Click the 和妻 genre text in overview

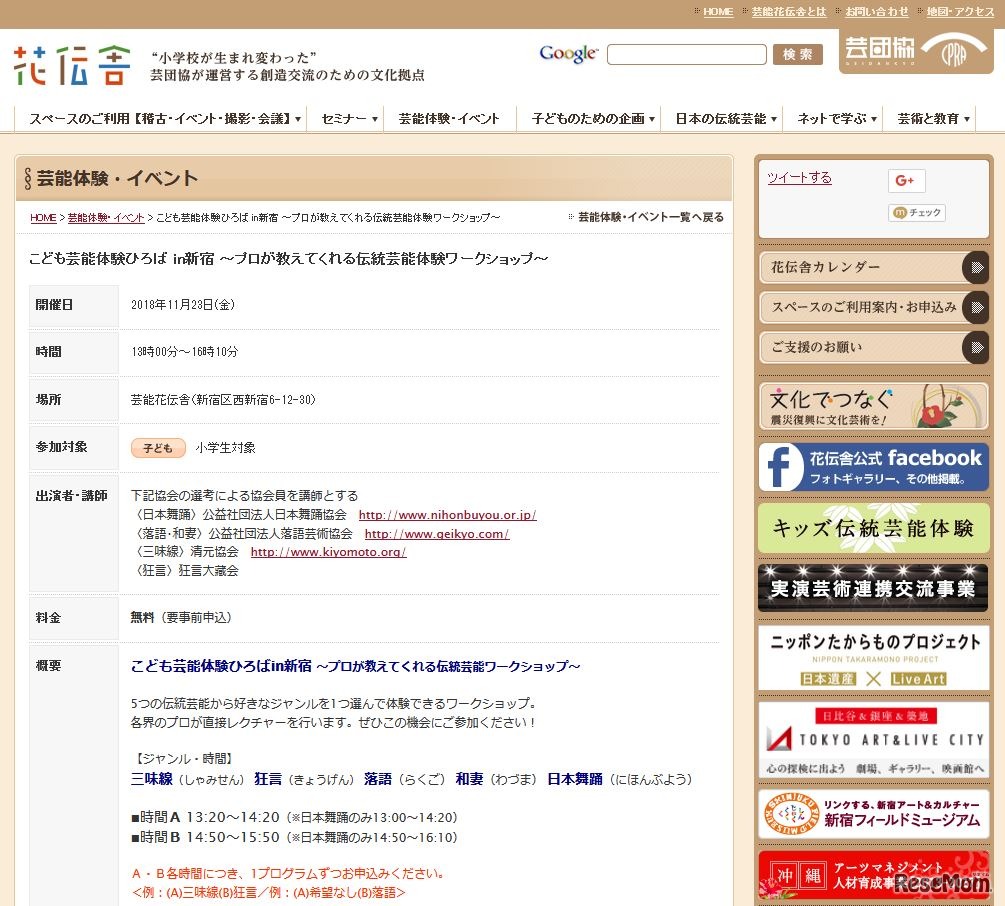coord(469,779)
